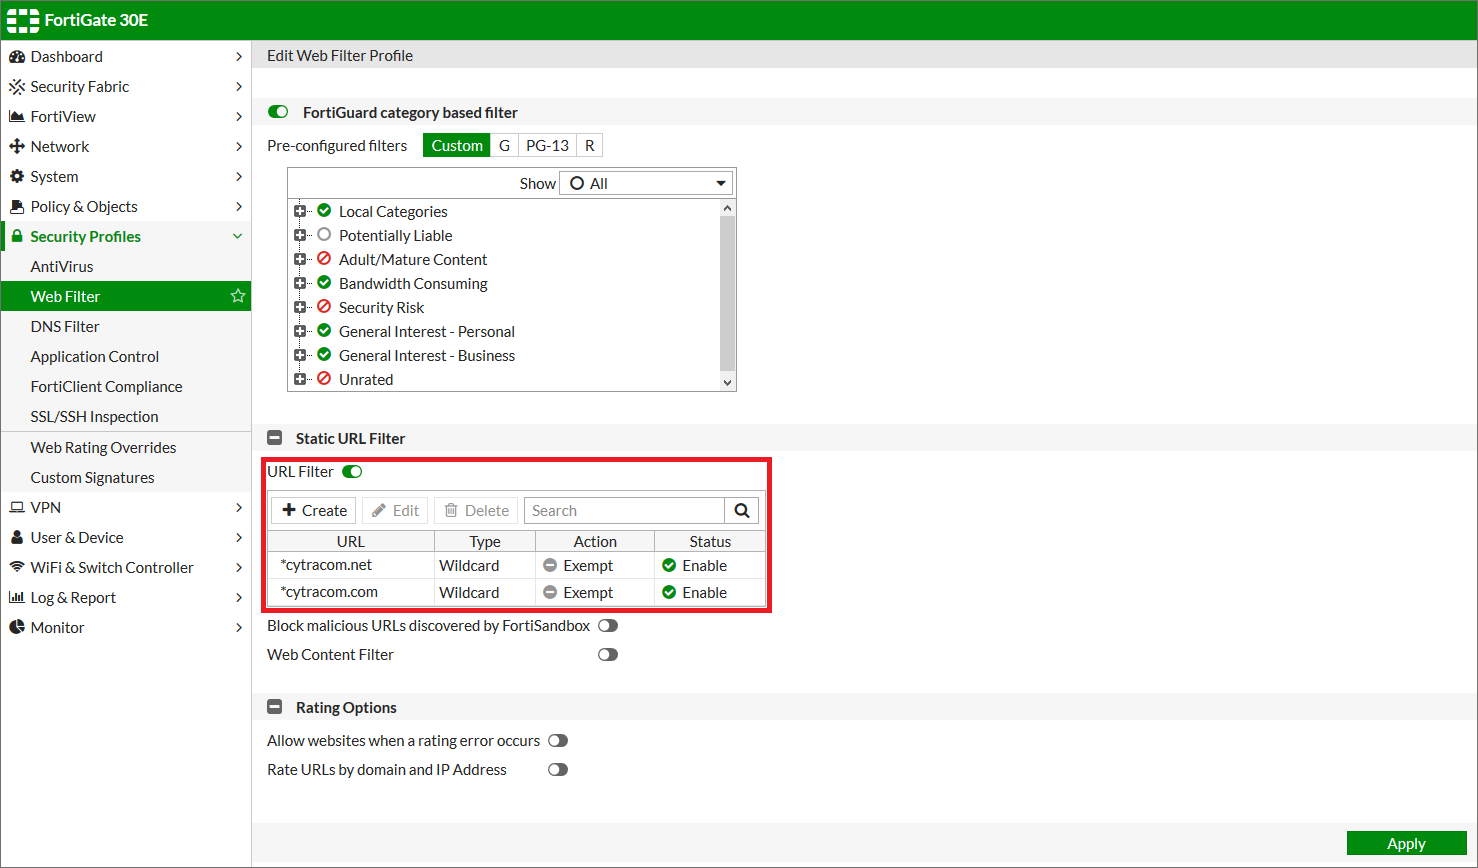Click the FortiGate logo in header
The image size is (1478, 868).
coord(23,20)
